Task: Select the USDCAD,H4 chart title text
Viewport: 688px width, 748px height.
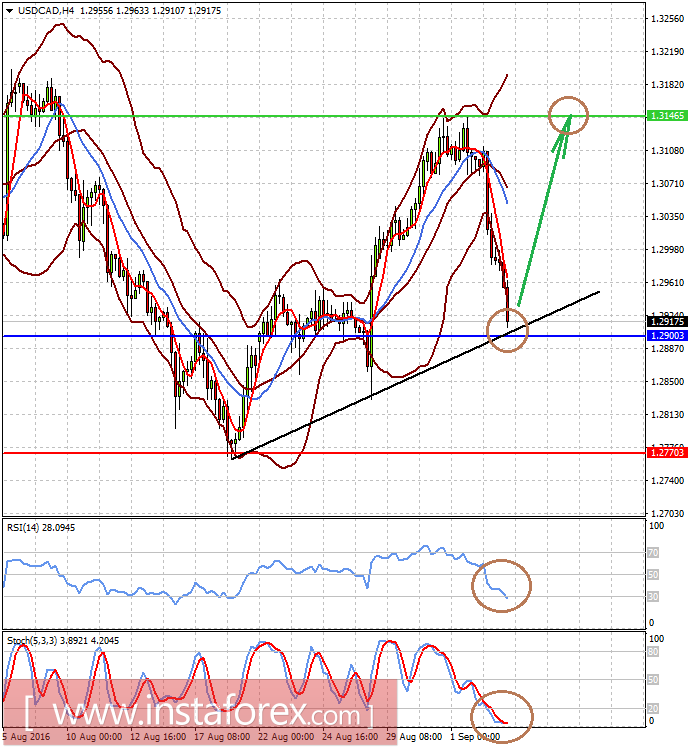Action: coord(46,10)
